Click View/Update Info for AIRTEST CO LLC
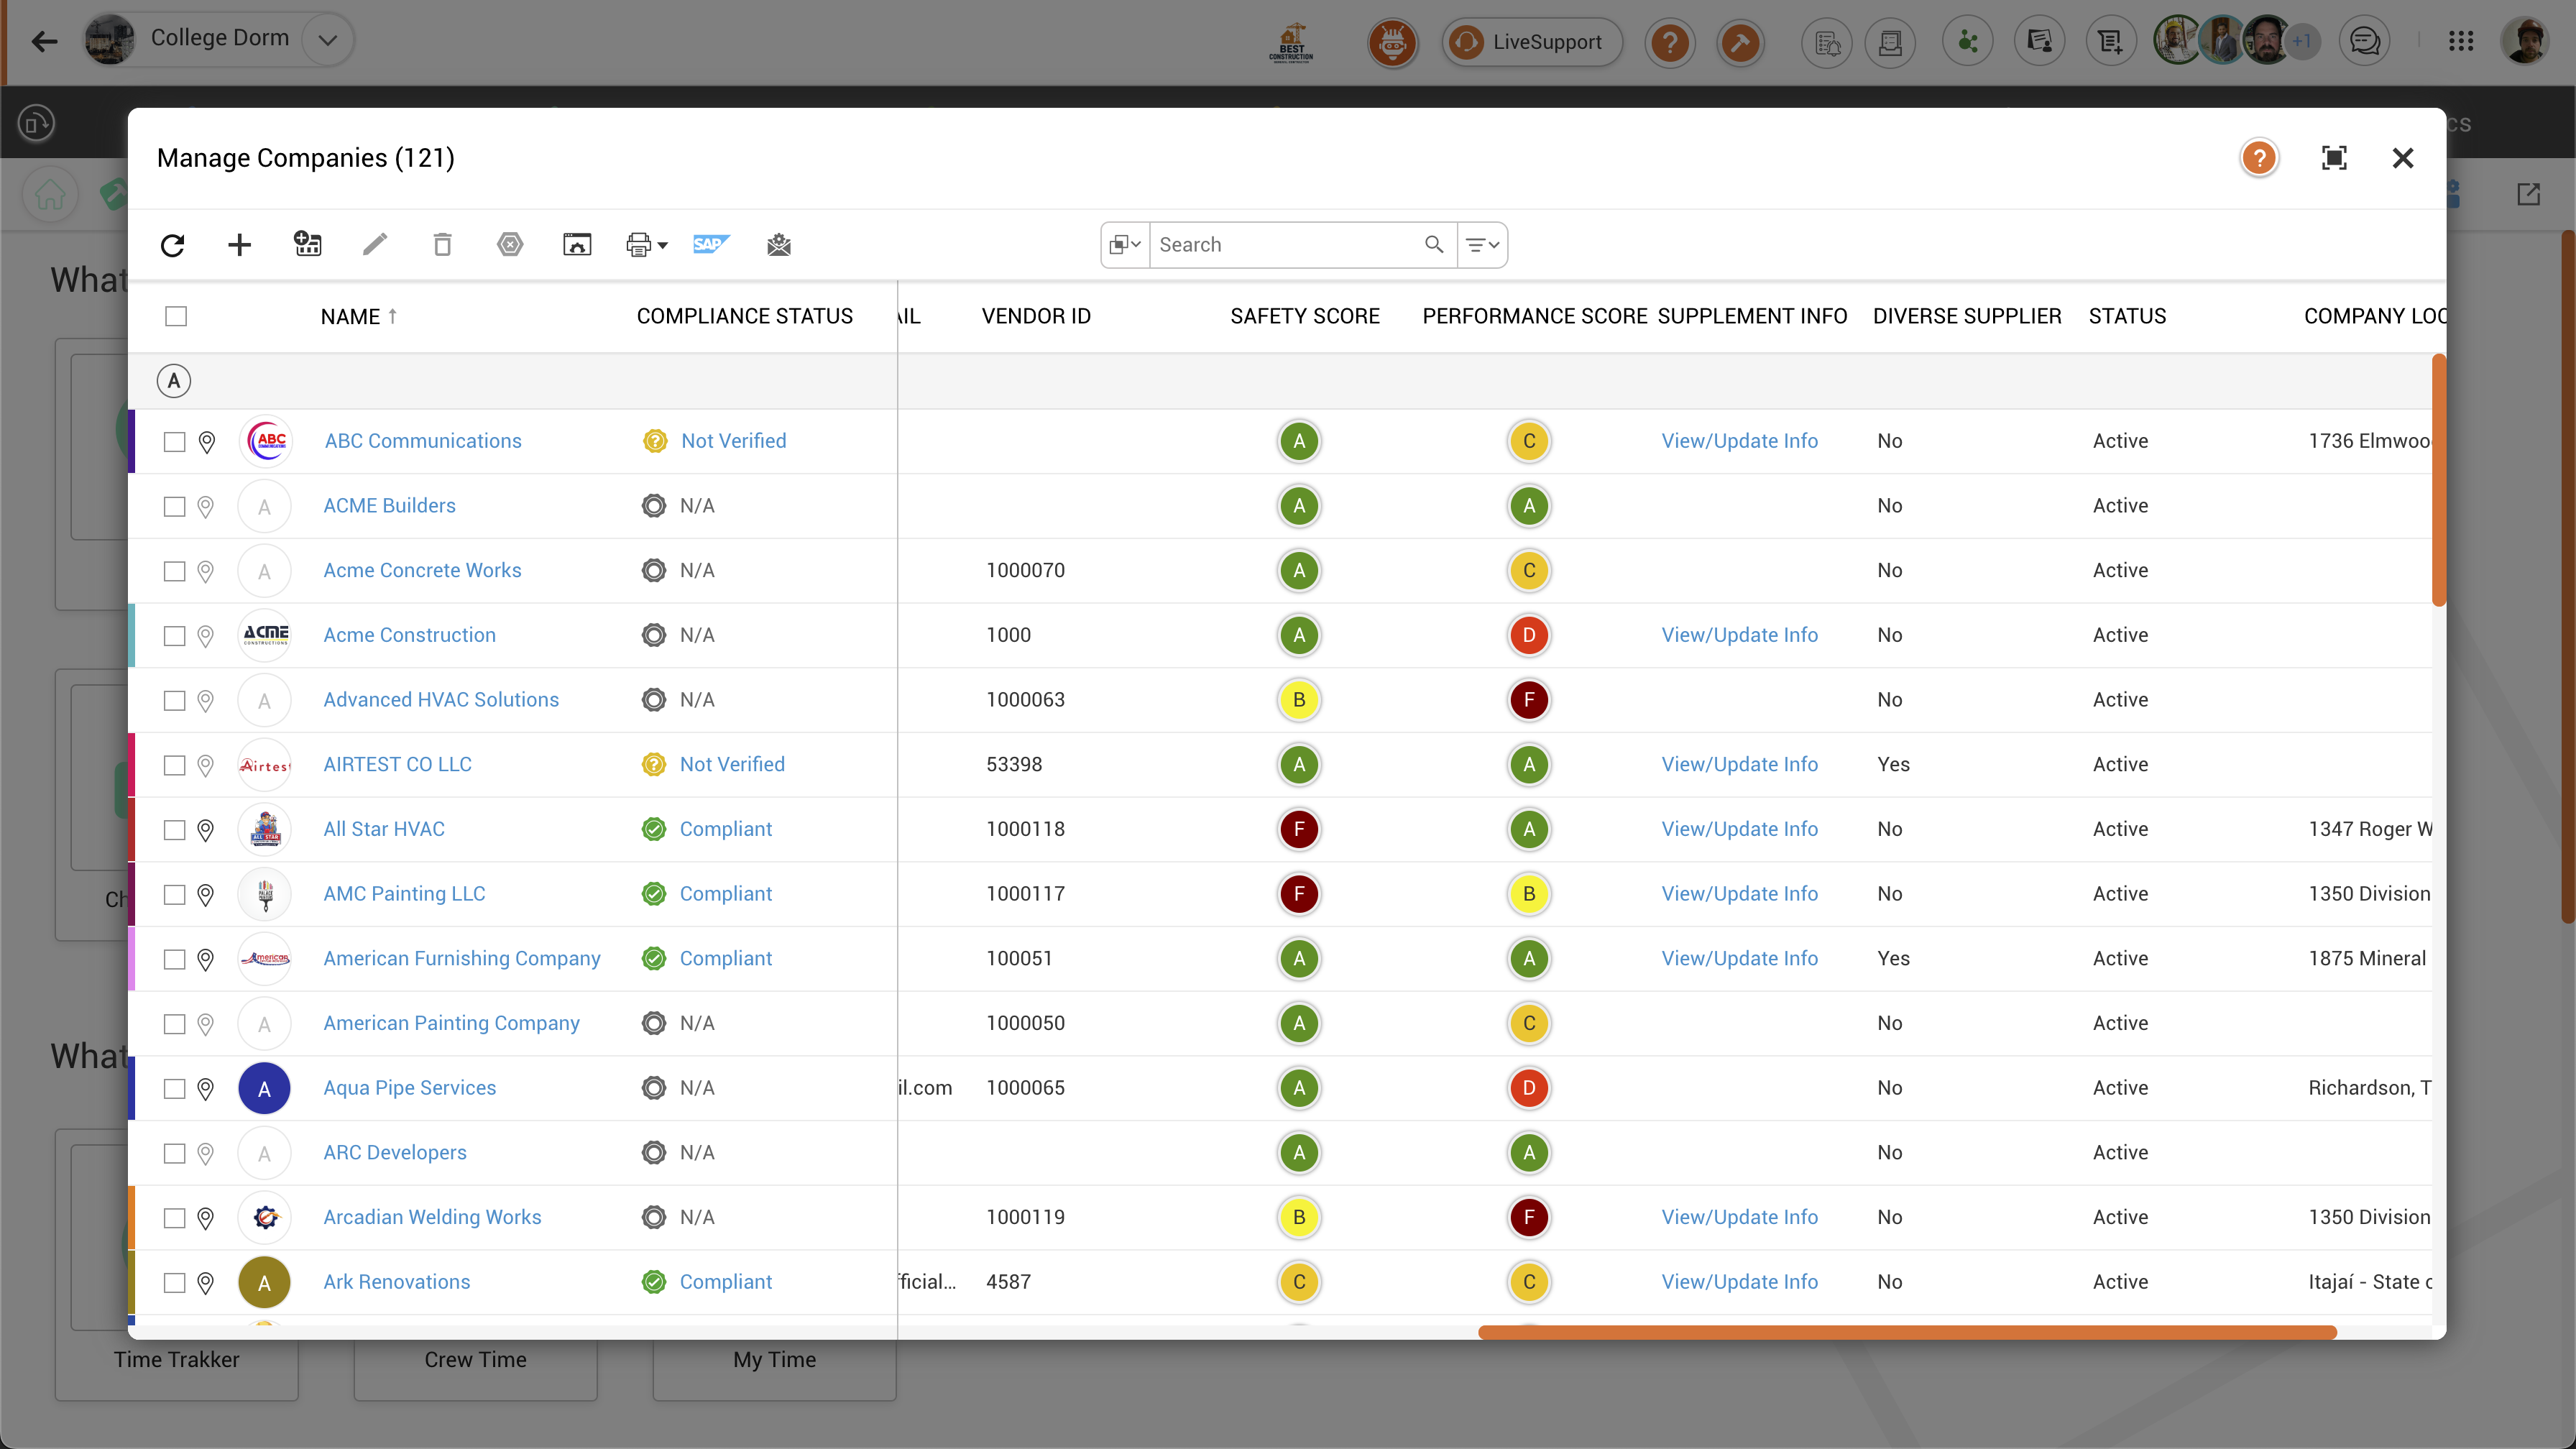 click(1739, 764)
